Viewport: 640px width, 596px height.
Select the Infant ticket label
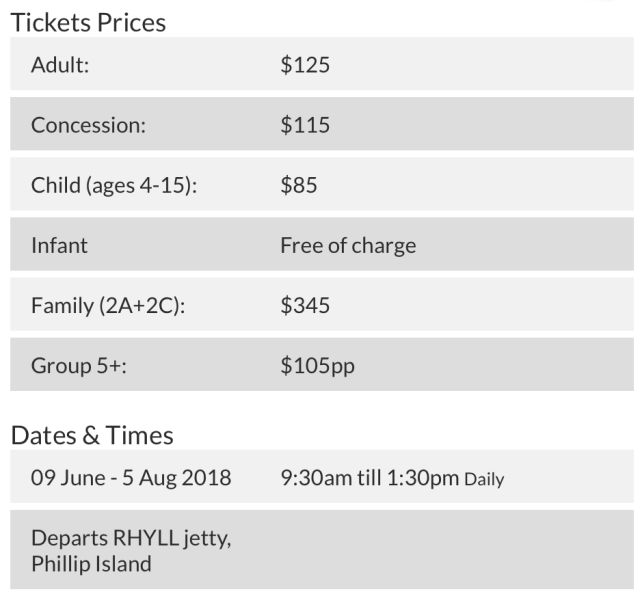click(59, 245)
